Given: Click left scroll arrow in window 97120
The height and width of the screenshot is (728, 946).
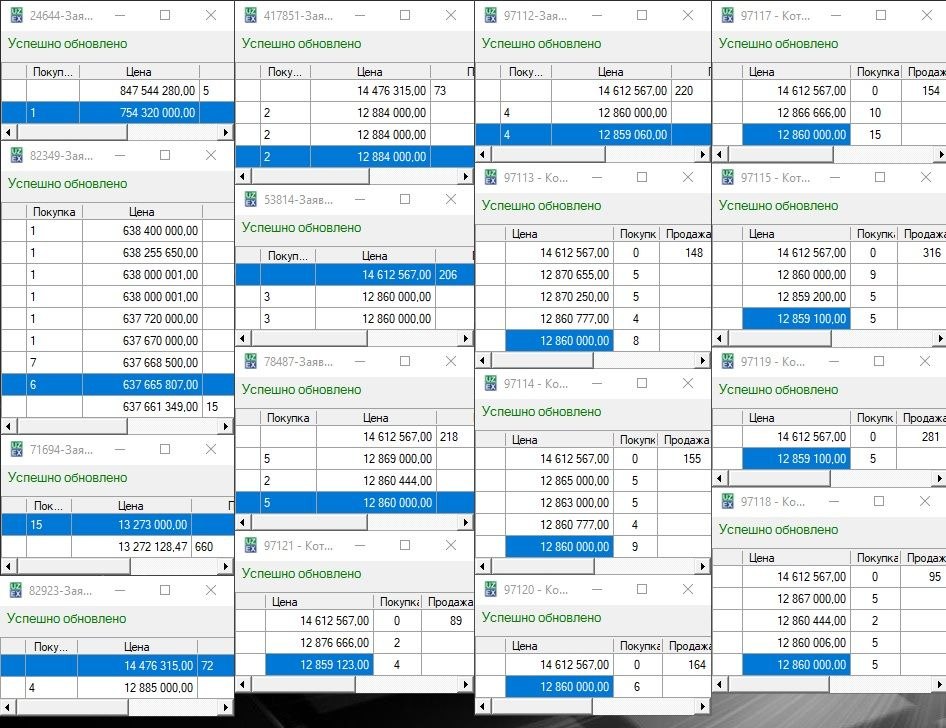Looking at the screenshot, I should 482,706.
